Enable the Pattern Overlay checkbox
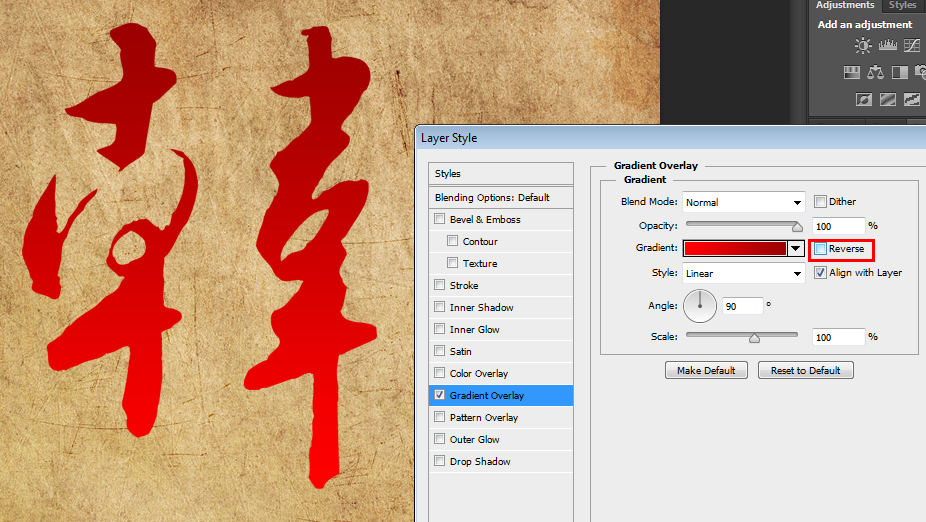The height and width of the screenshot is (522, 926). pos(439,417)
